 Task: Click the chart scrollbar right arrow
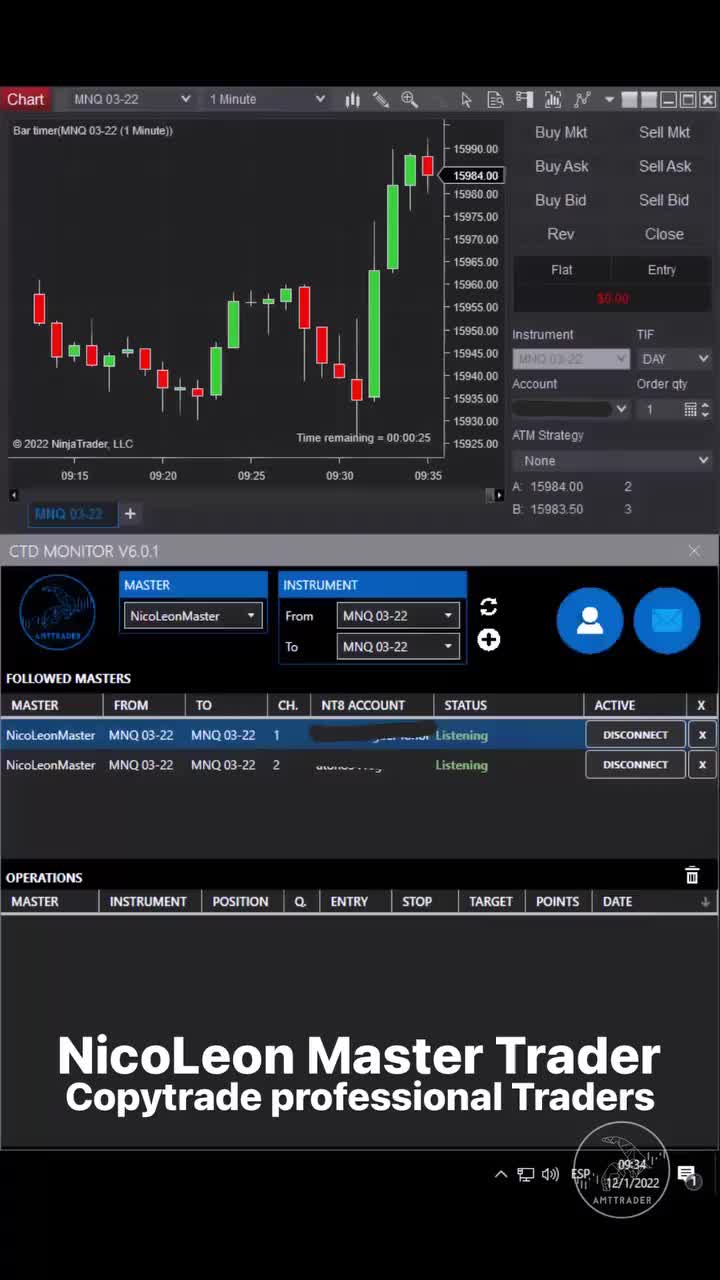[498, 495]
